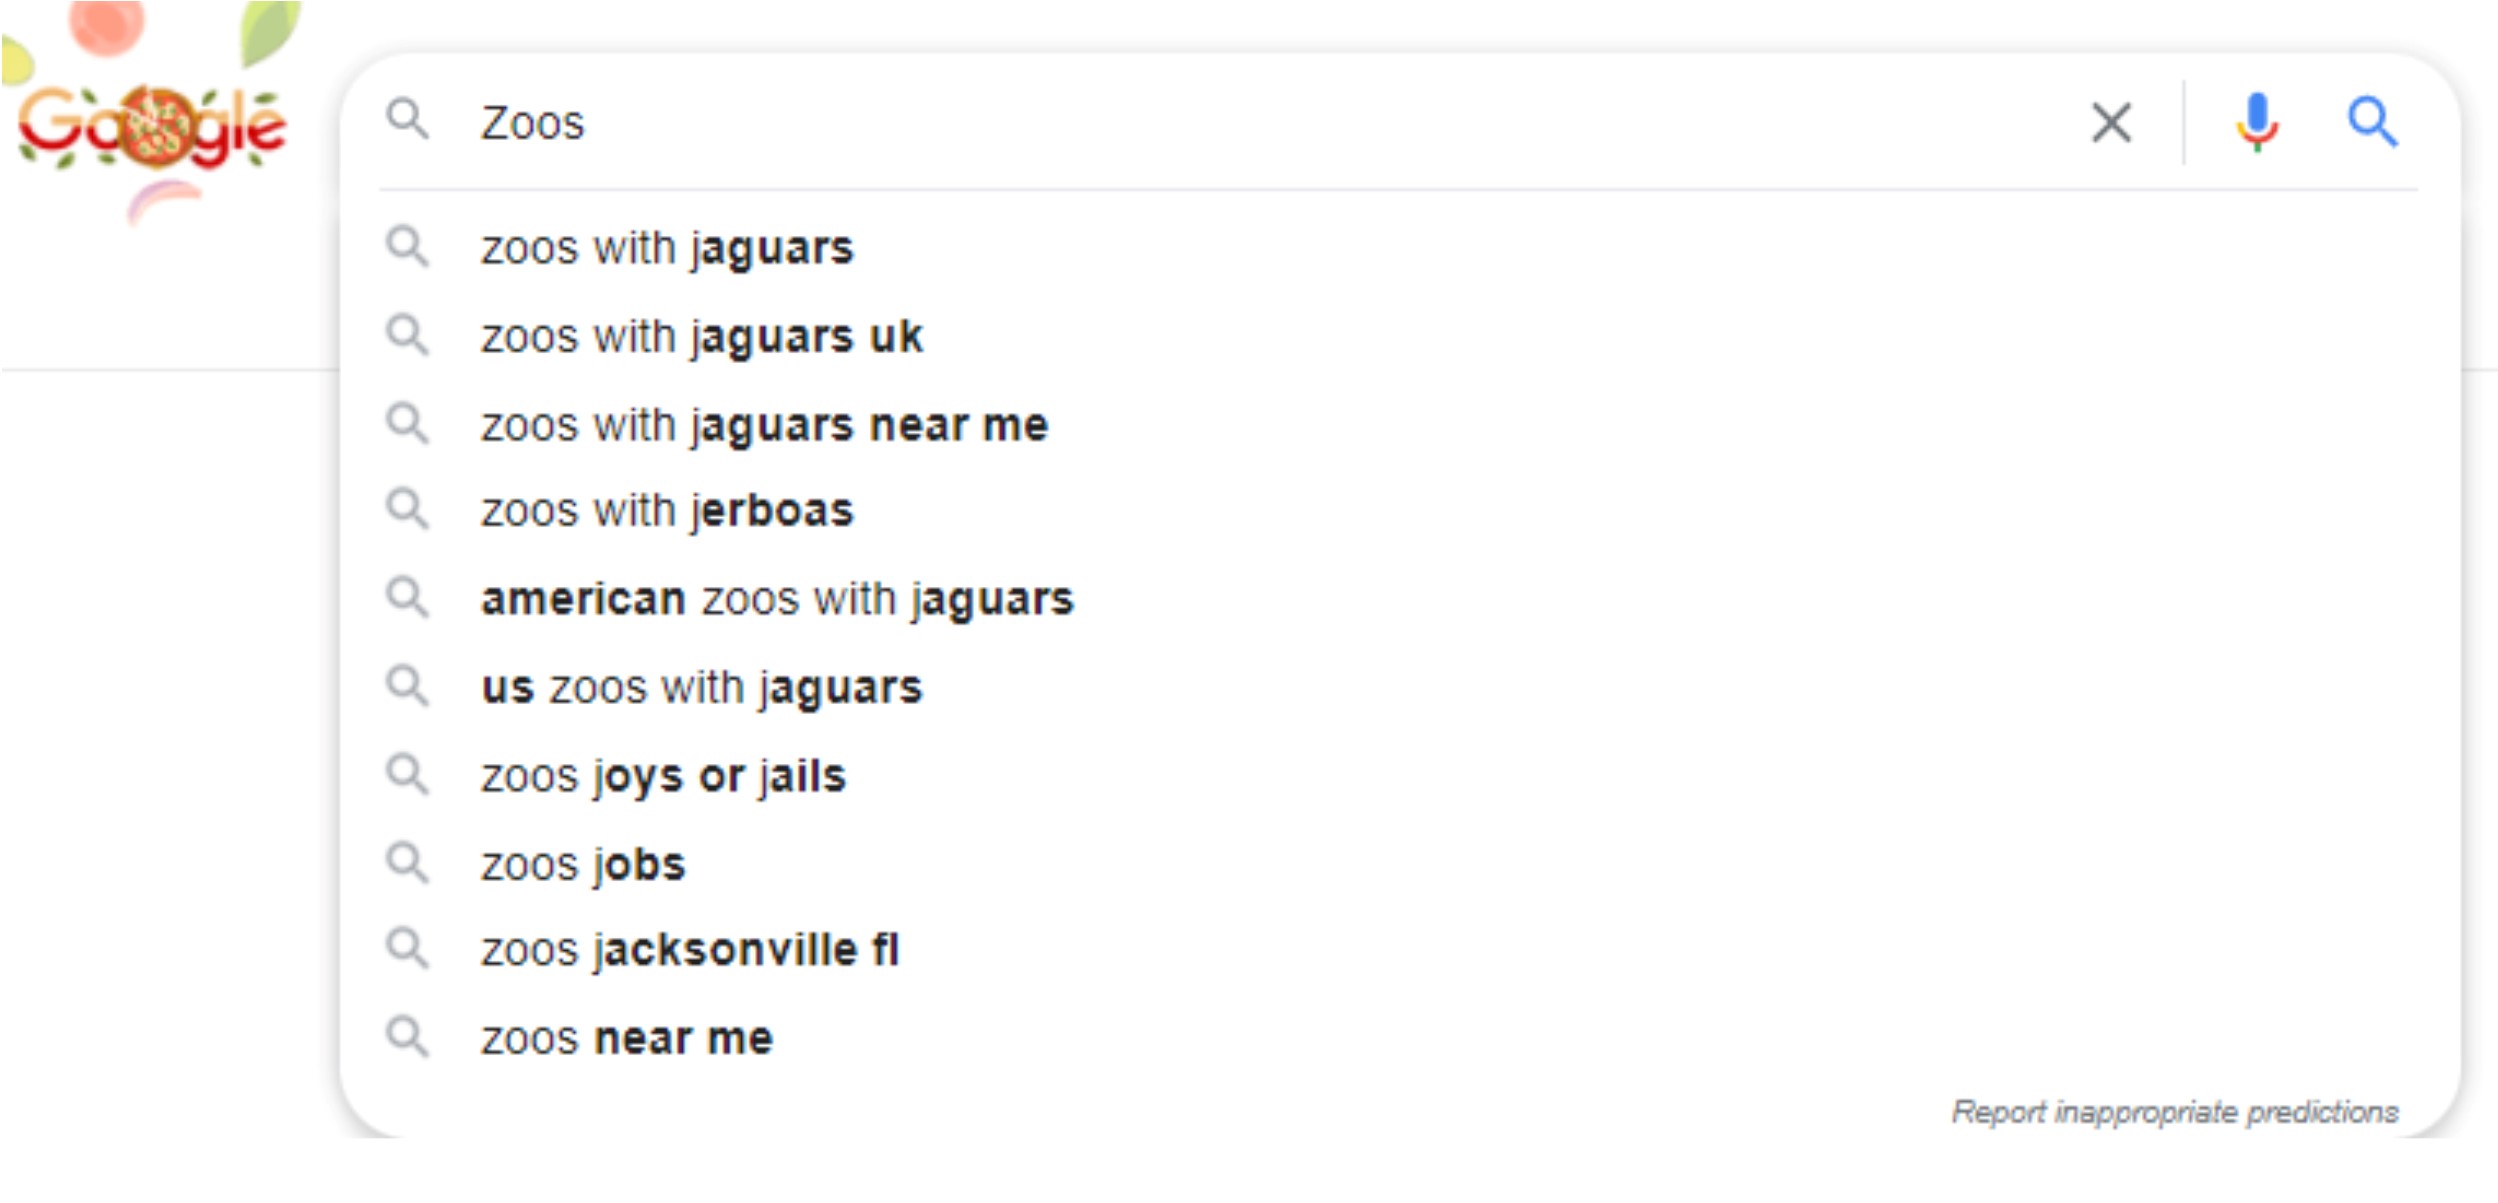
Task: Click search icon beside "zoos jobs"
Action: click(x=407, y=862)
